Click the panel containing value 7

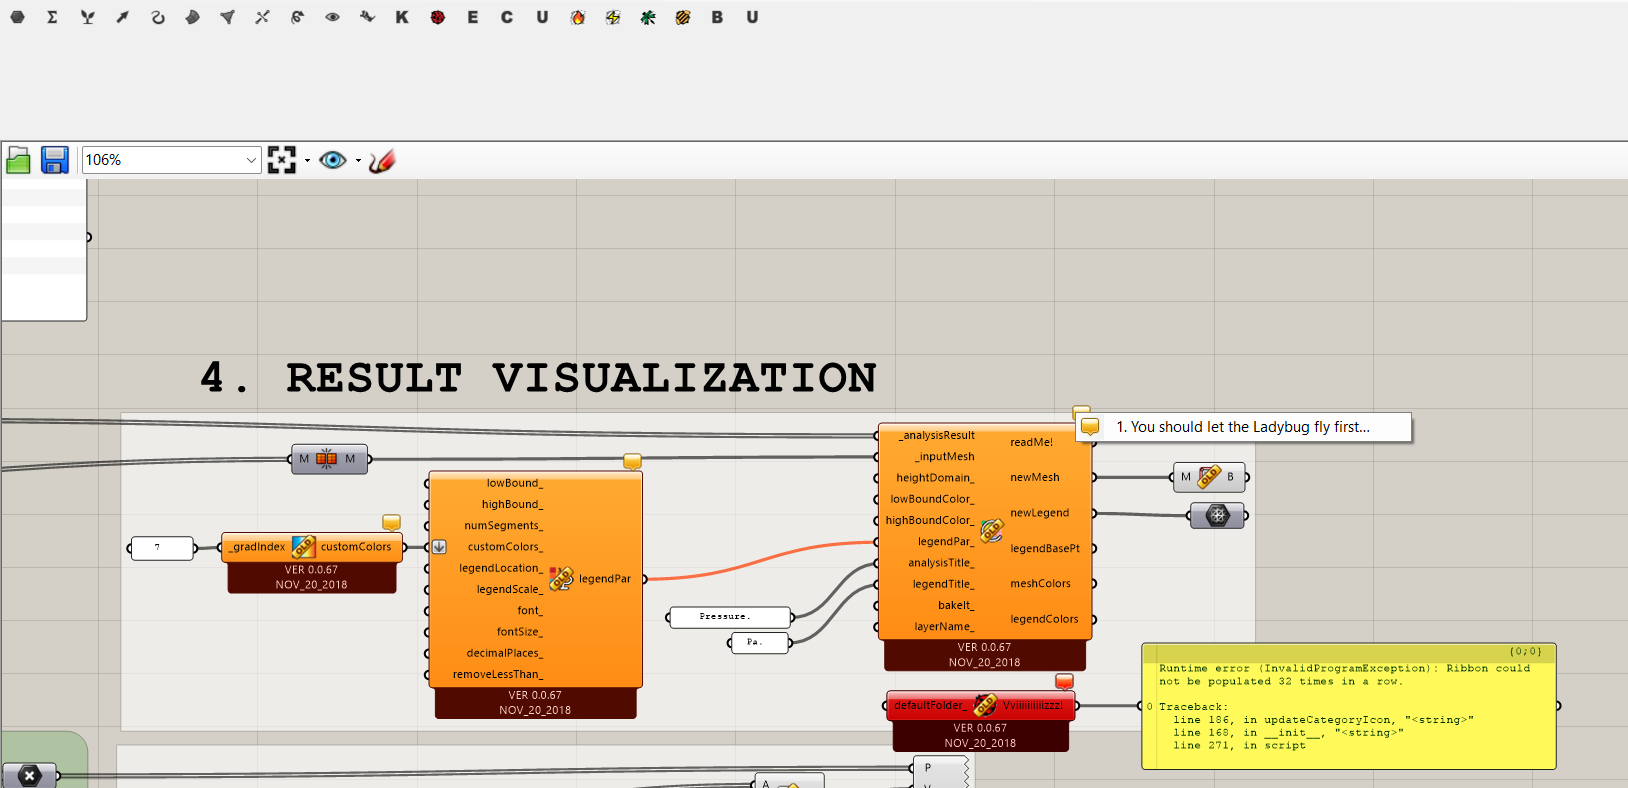[161, 548]
